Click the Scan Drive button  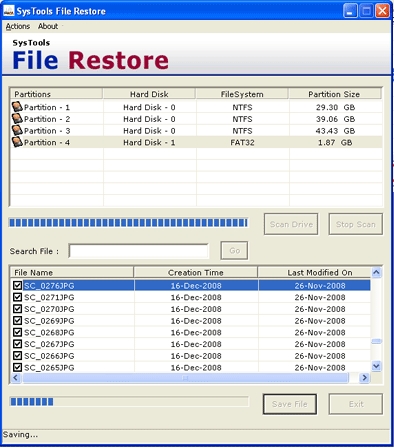(291, 224)
